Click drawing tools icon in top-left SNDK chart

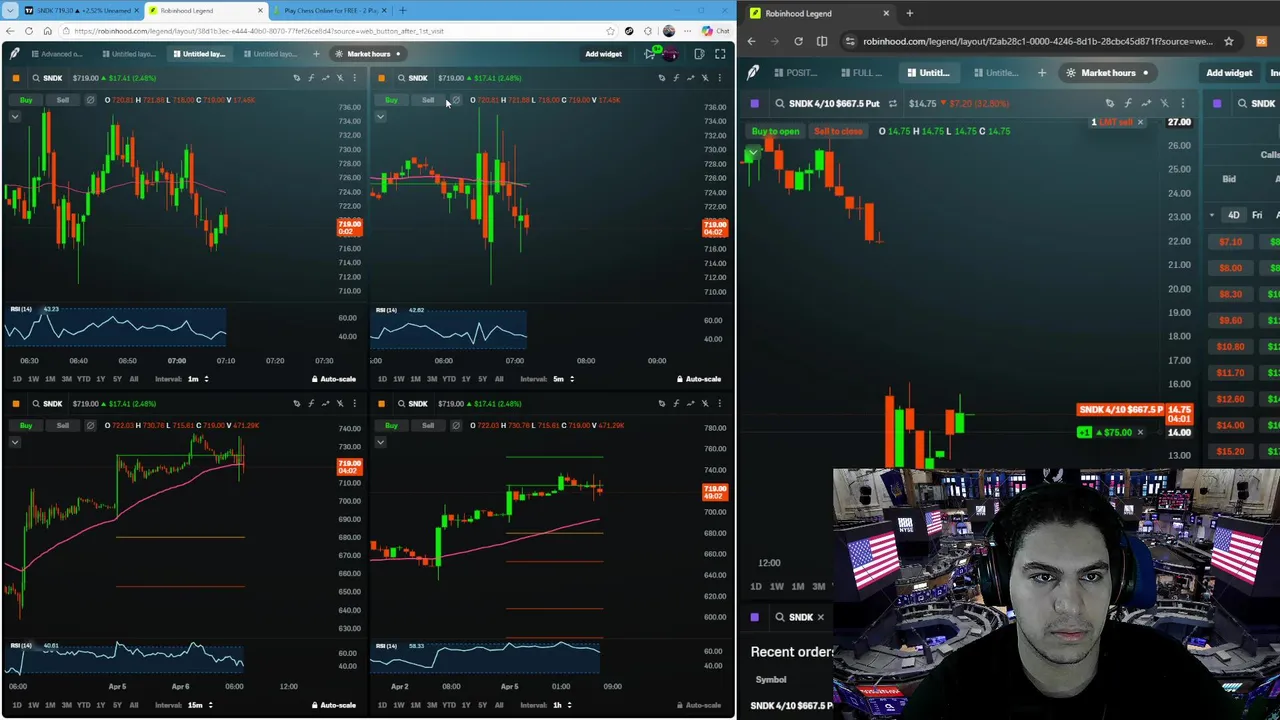(296, 78)
